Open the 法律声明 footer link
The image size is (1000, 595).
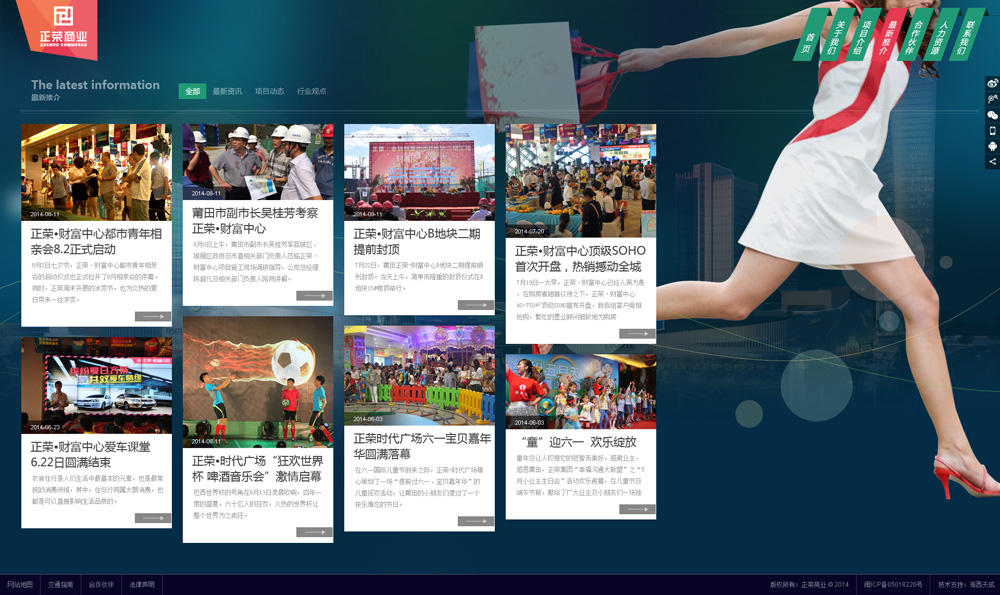pos(142,584)
